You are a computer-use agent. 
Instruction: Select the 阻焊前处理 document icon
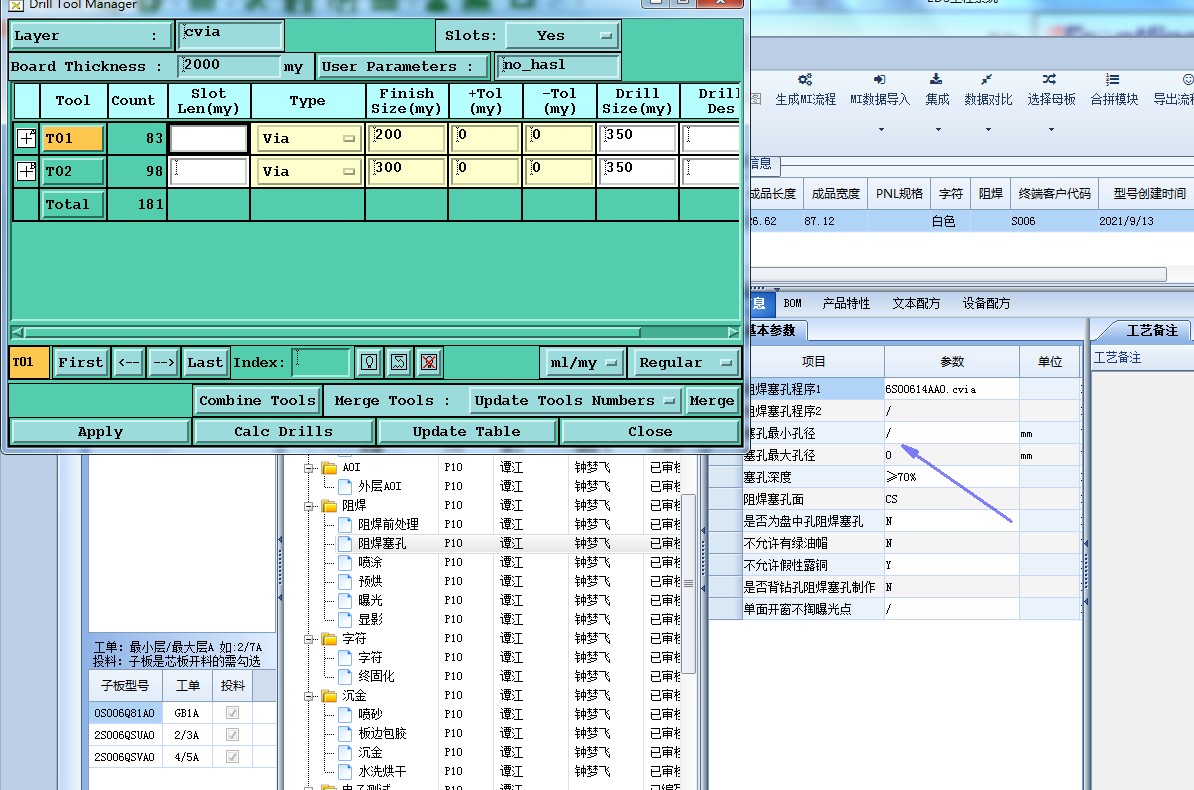345,524
